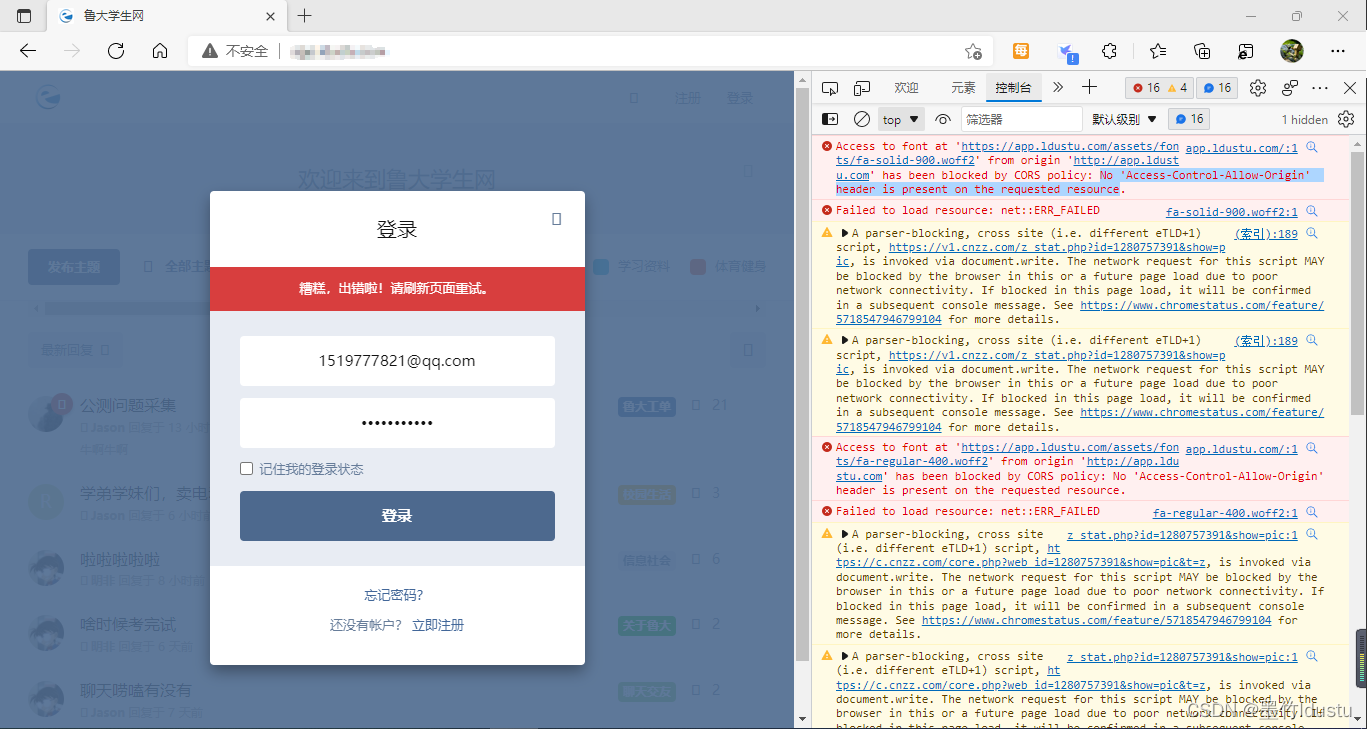
Task: Click the IE mode page icon
Action: coord(1246,51)
